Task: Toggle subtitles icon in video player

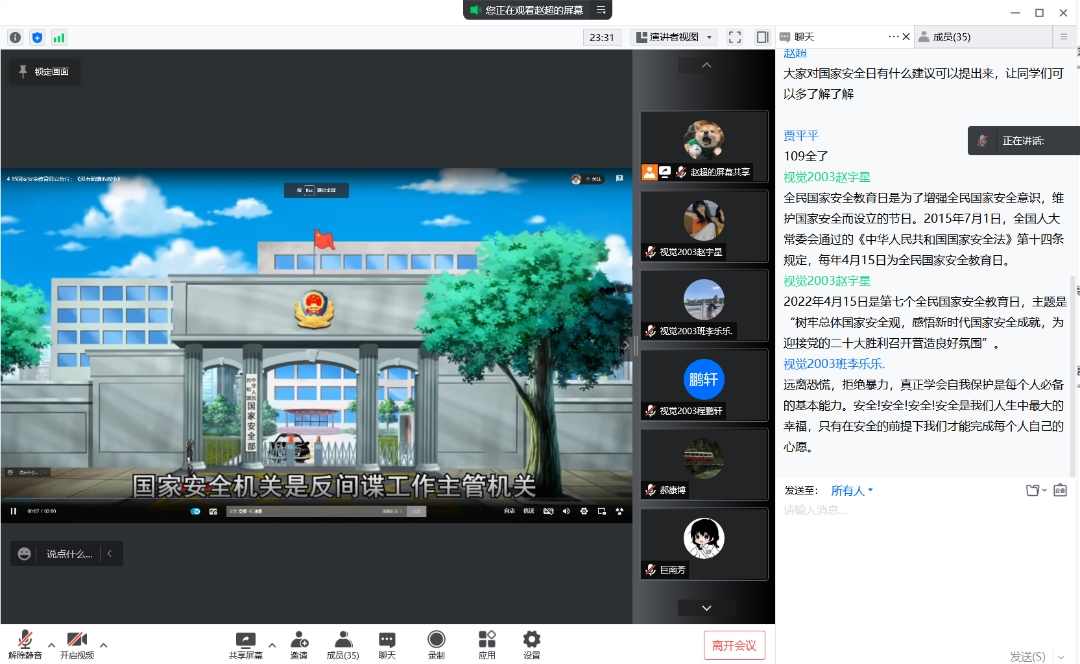Action: click(x=548, y=511)
